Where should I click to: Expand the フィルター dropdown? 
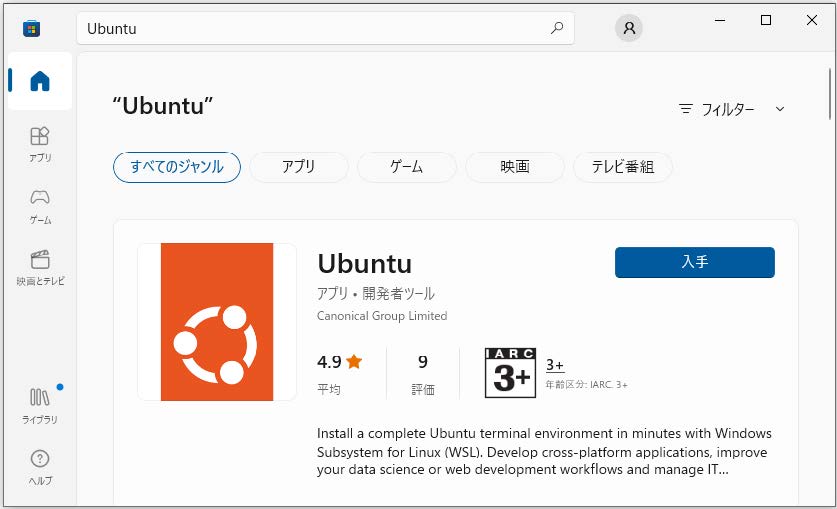(x=732, y=109)
